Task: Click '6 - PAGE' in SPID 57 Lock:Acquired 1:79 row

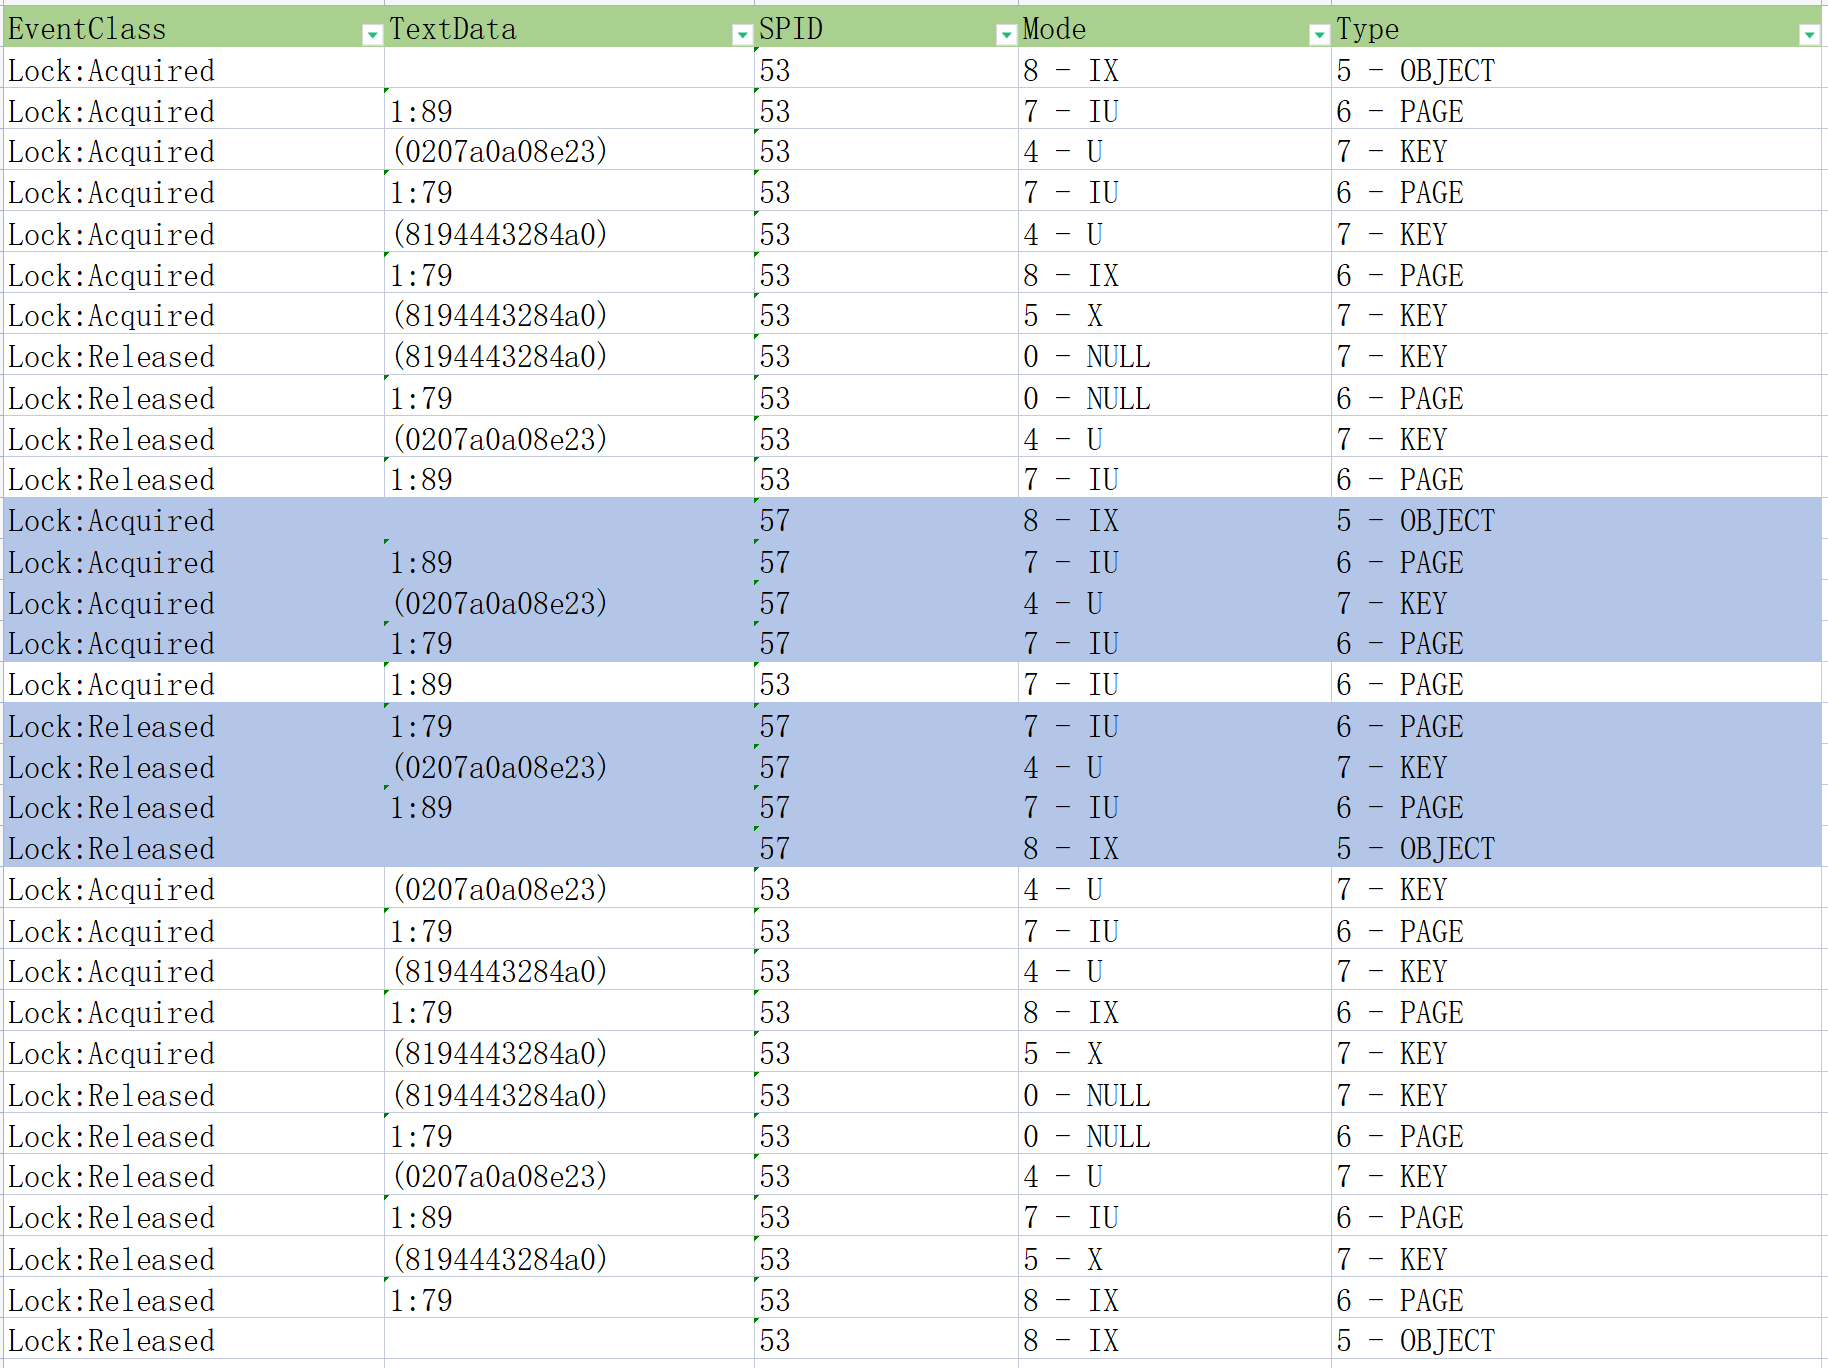Action: 1400,644
